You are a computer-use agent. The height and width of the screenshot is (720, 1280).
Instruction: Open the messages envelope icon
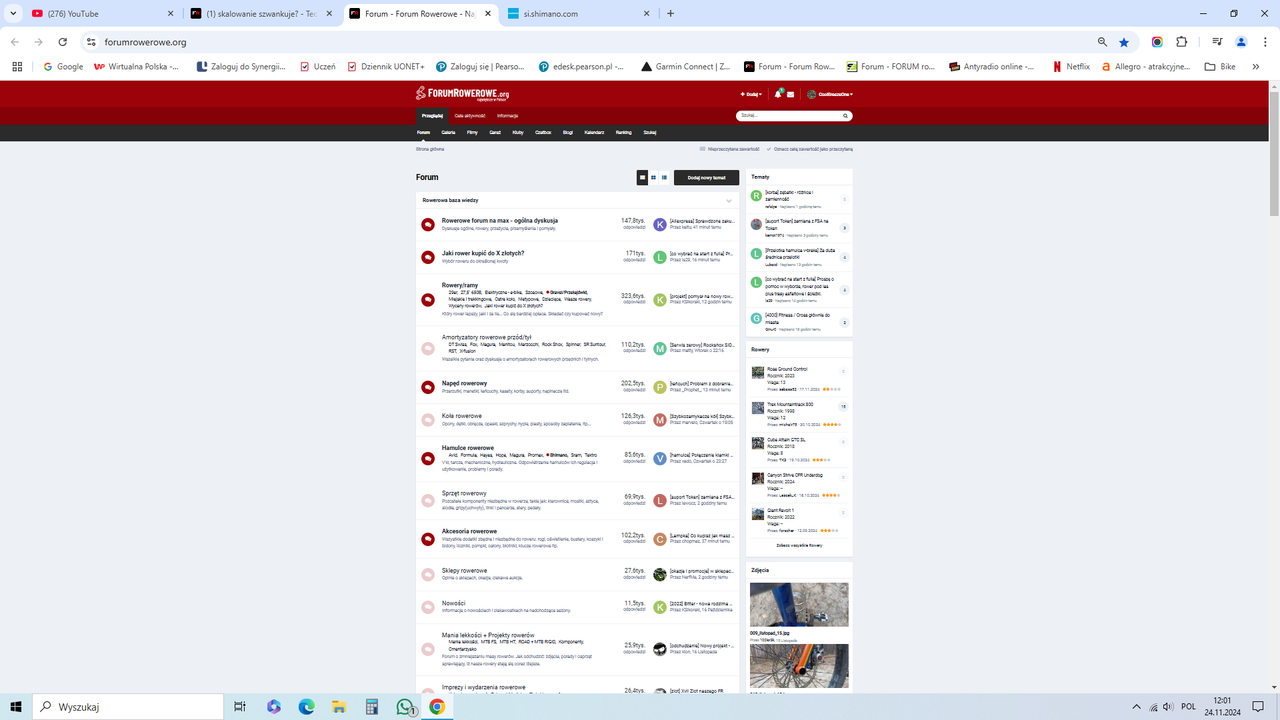pos(790,94)
